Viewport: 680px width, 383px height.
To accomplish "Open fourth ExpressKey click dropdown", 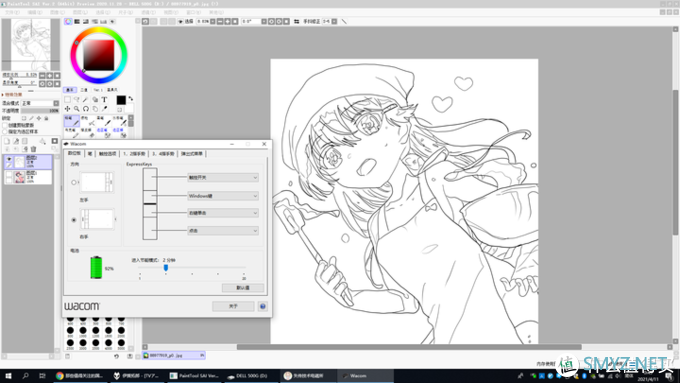I will point(223,230).
